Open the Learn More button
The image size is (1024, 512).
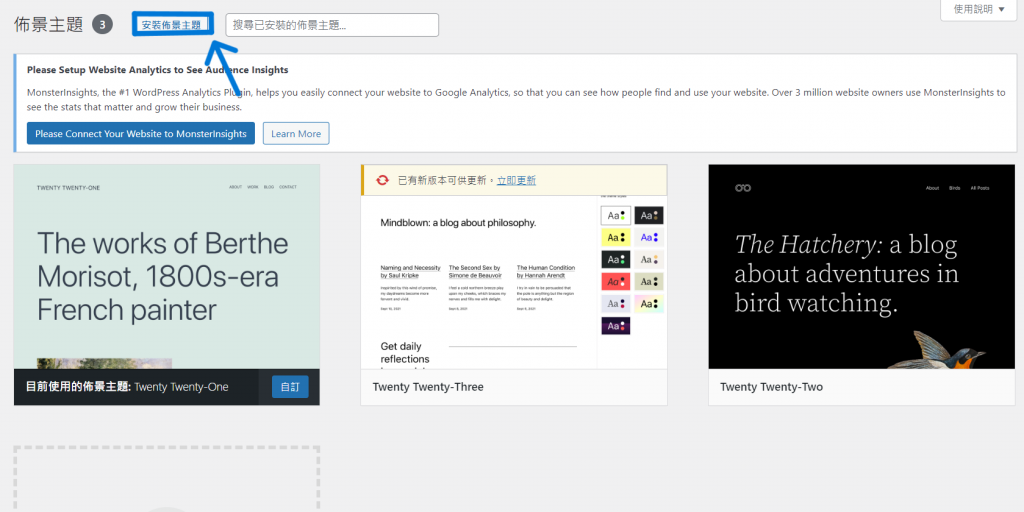tap(296, 133)
